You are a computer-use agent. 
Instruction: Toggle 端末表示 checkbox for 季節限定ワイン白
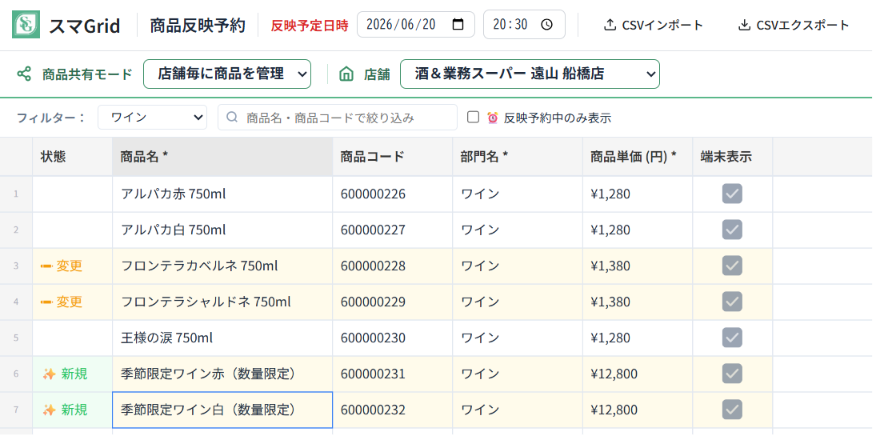click(x=732, y=410)
